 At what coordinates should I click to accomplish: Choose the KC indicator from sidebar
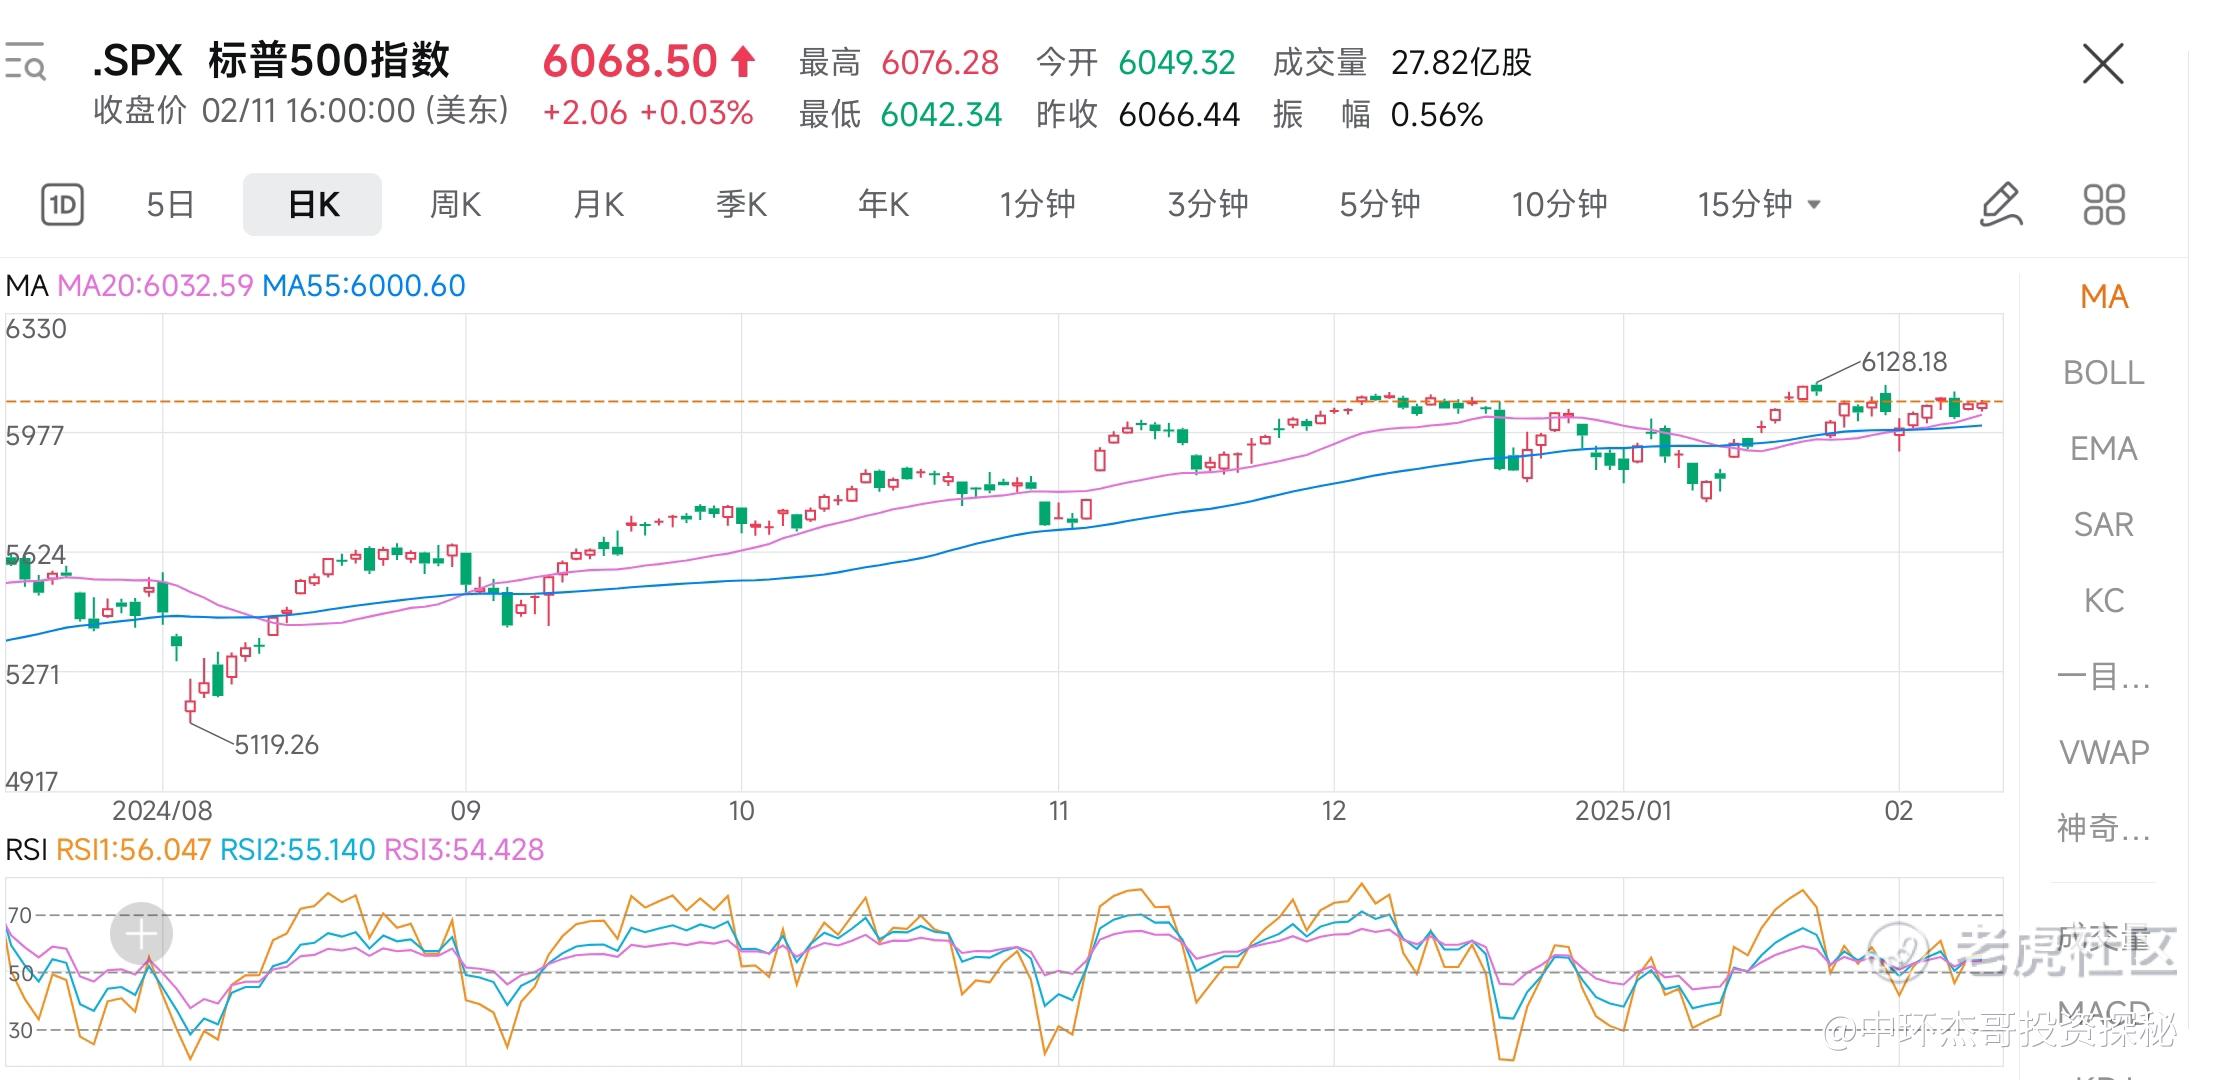coord(2103,601)
